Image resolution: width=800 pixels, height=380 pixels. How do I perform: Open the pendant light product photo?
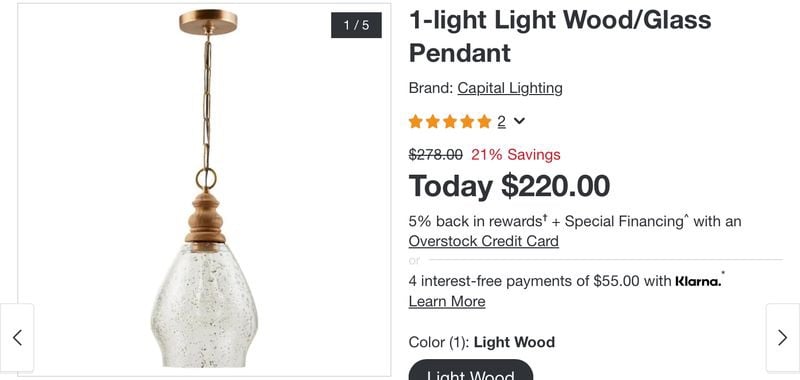[205, 190]
